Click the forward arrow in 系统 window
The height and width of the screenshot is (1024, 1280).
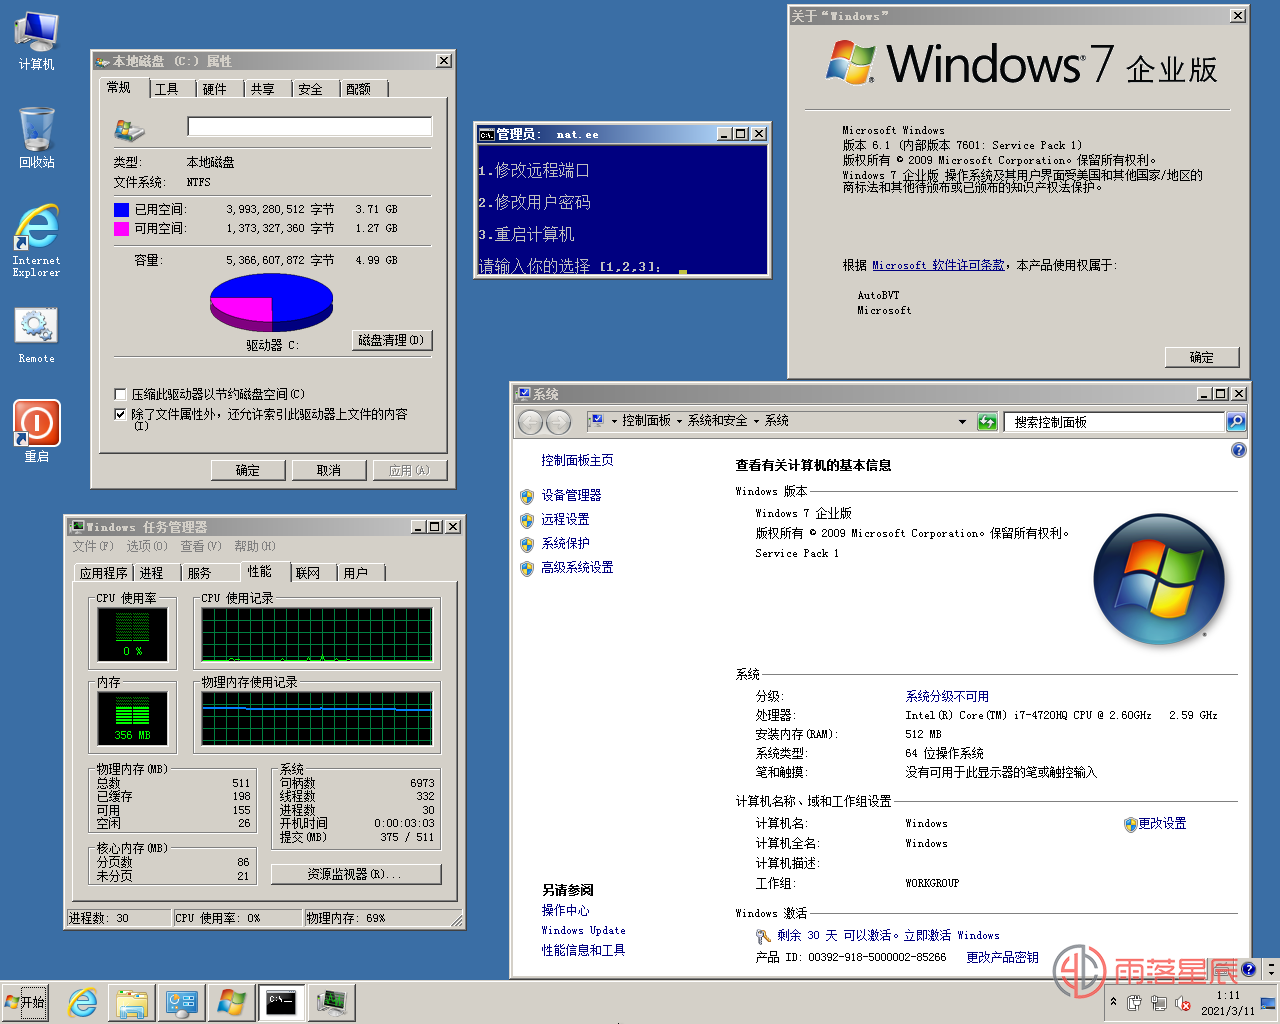(x=558, y=422)
